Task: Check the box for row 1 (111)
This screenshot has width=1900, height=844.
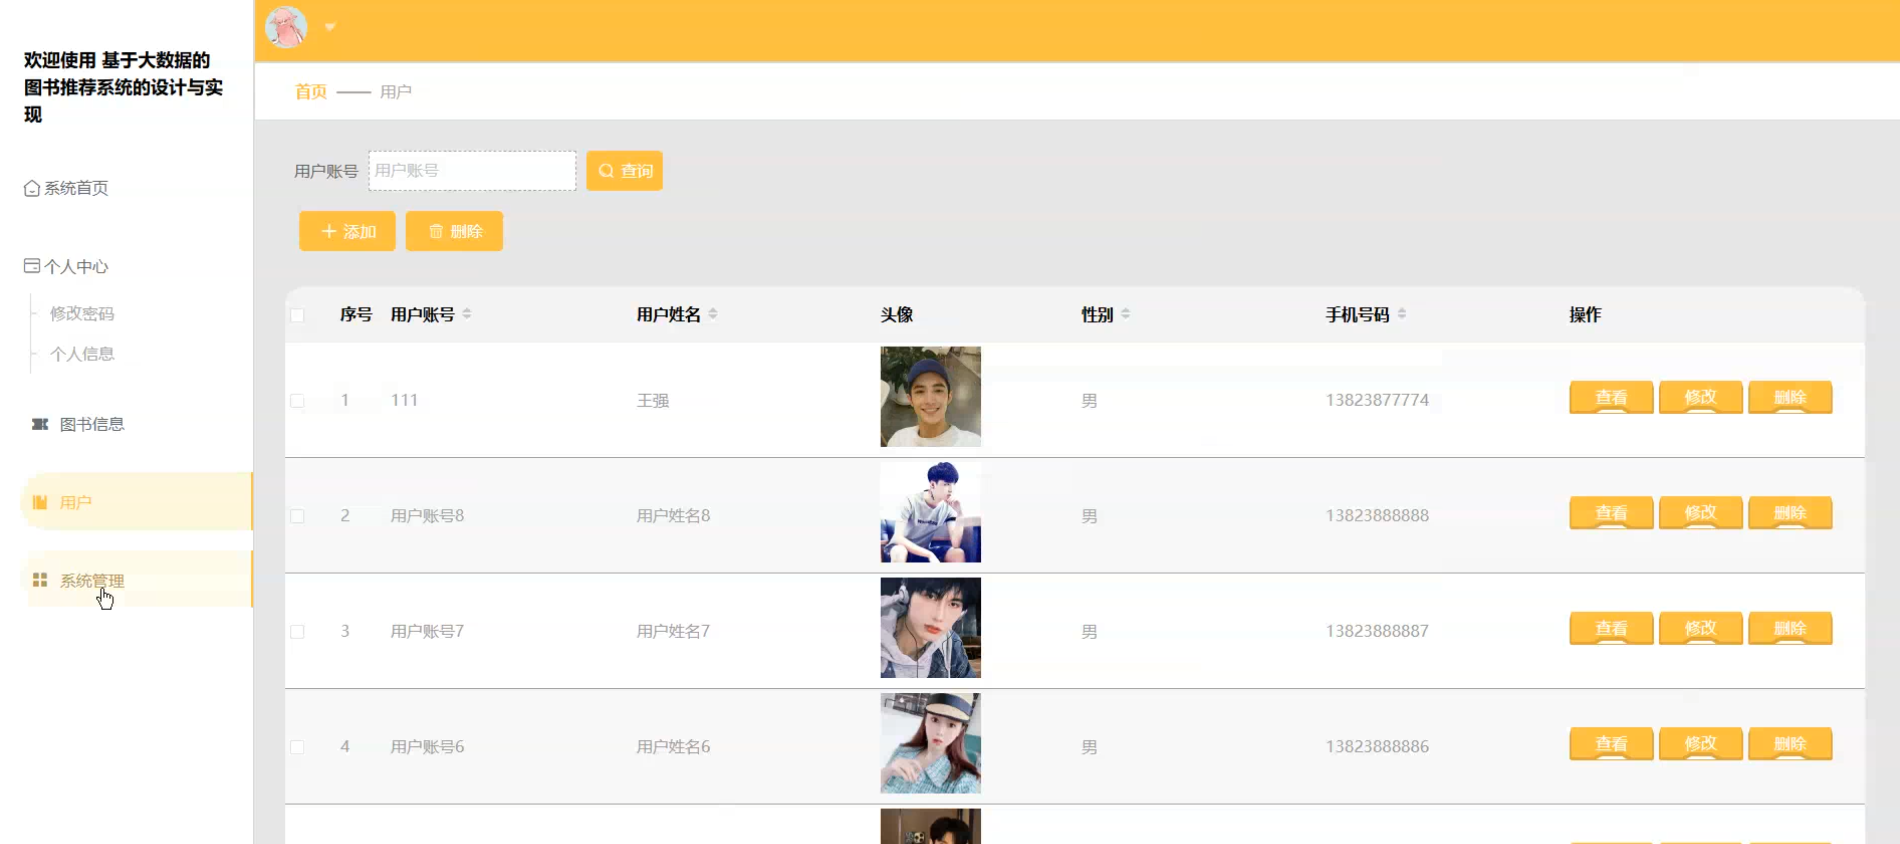Action: (297, 401)
